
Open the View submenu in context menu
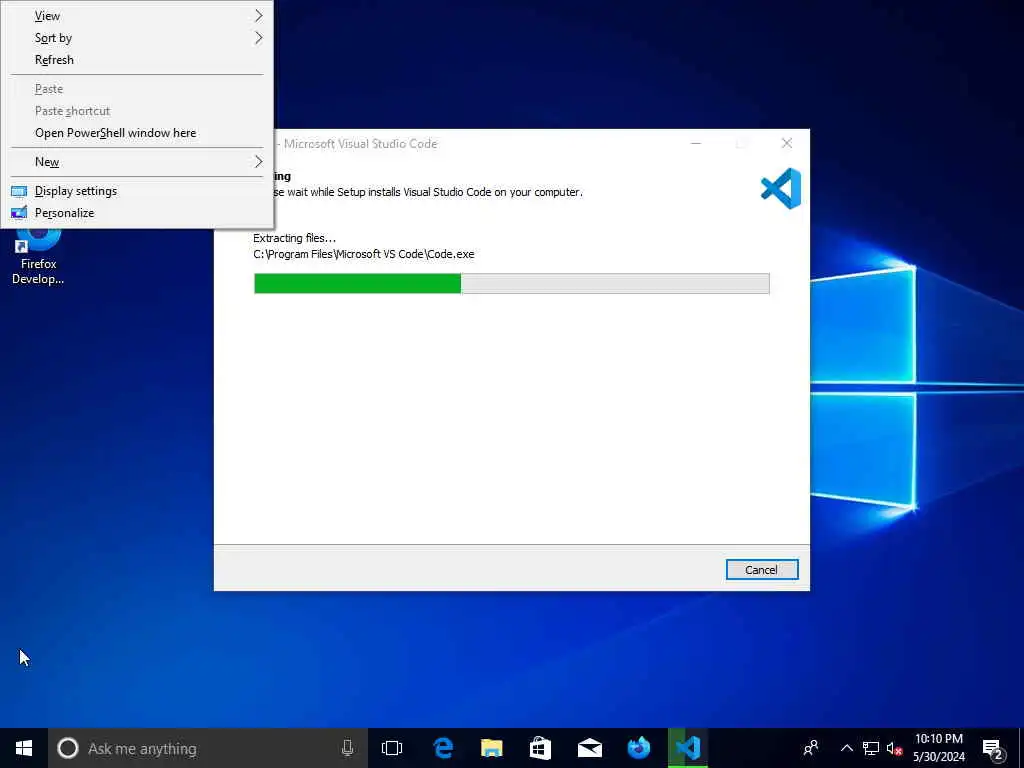[x=137, y=16]
